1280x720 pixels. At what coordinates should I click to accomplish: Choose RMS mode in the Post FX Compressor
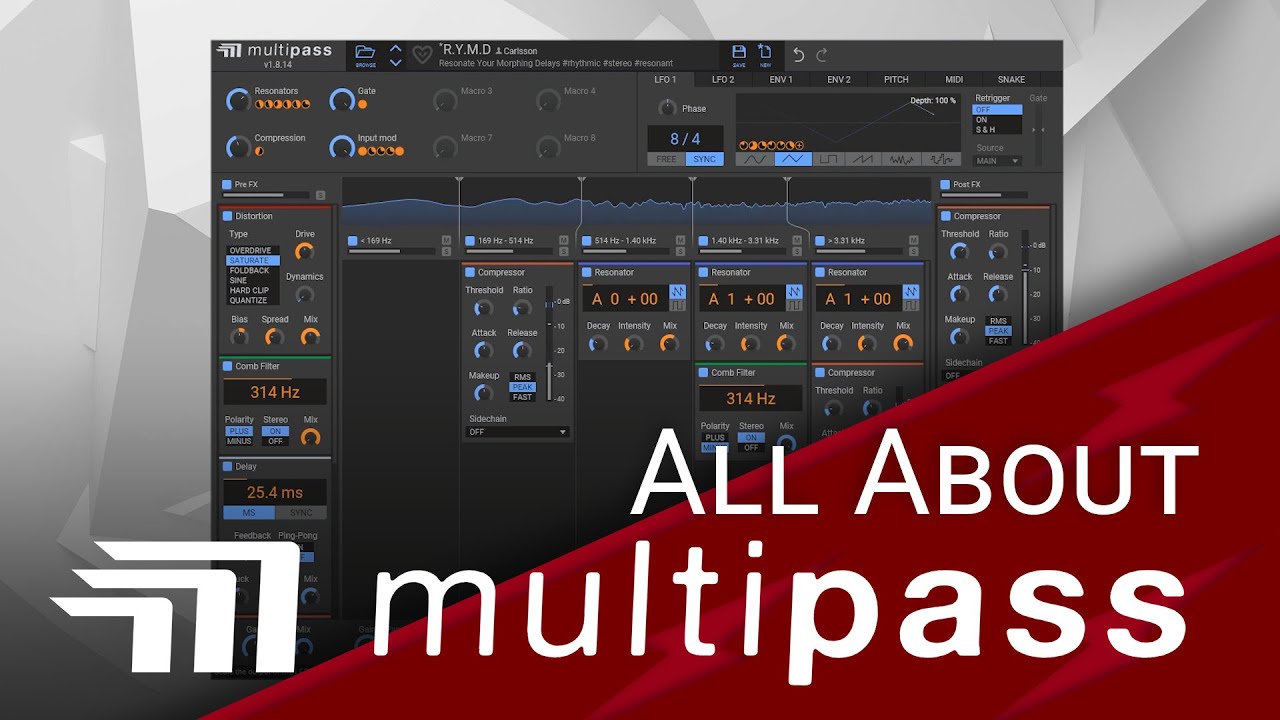point(998,321)
